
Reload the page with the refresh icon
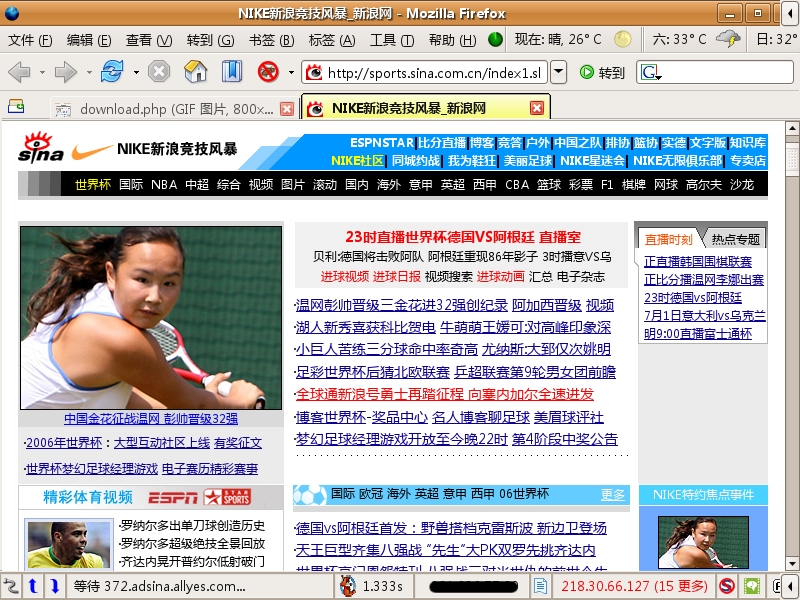pos(112,71)
